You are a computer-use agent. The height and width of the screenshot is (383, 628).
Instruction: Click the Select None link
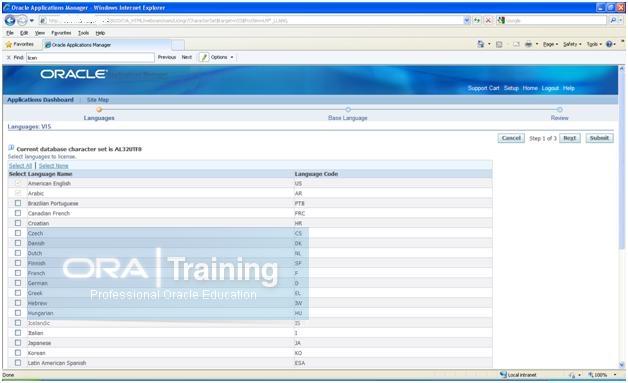coord(54,166)
